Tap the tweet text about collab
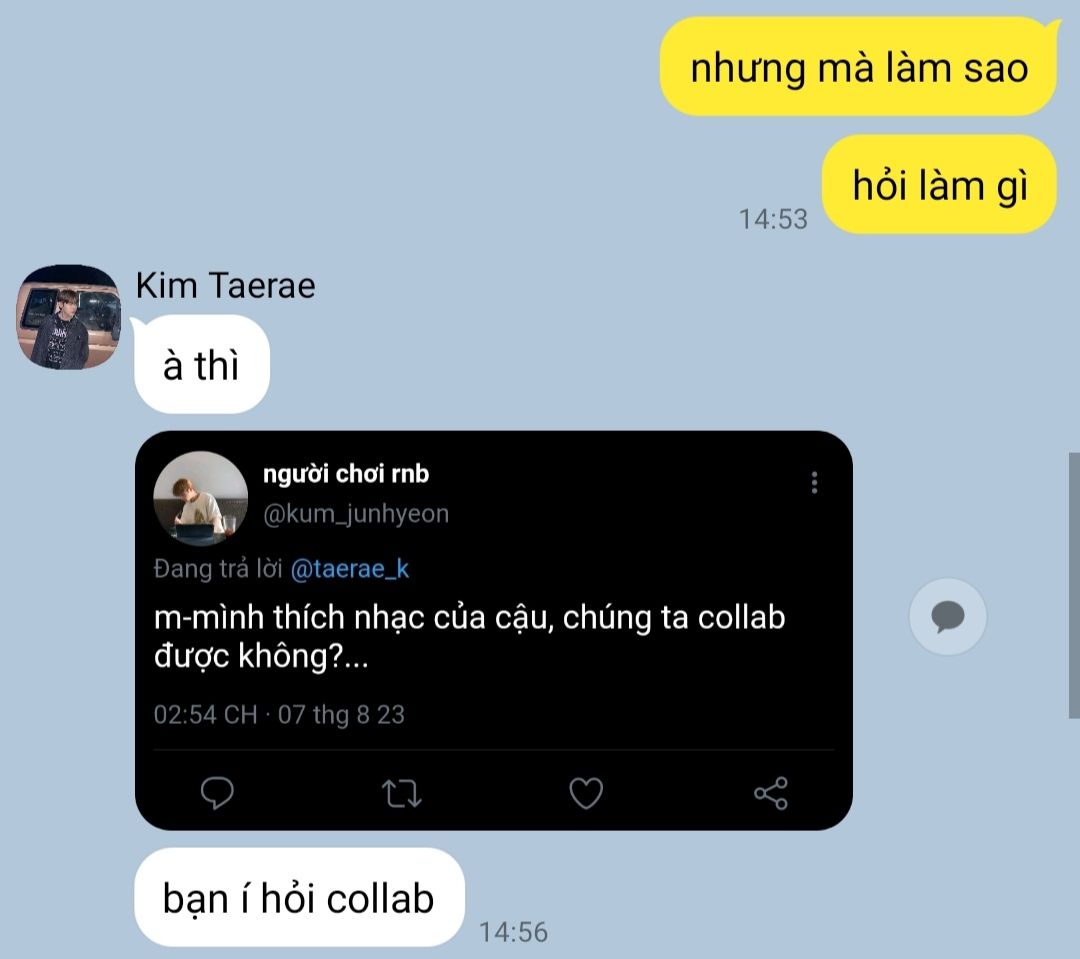Viewport: 1080px width, 959px height. tap(469, 636)
